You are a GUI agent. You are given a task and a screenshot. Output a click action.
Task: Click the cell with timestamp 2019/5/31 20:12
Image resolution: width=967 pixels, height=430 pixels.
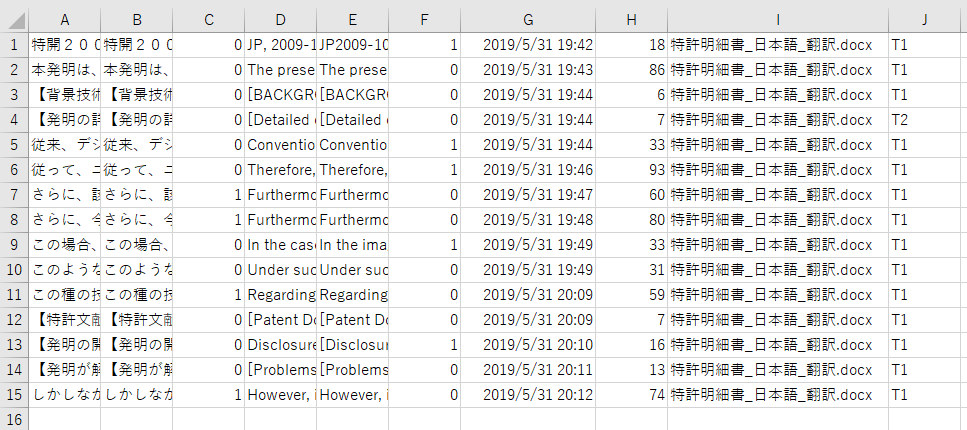(527, 395)
